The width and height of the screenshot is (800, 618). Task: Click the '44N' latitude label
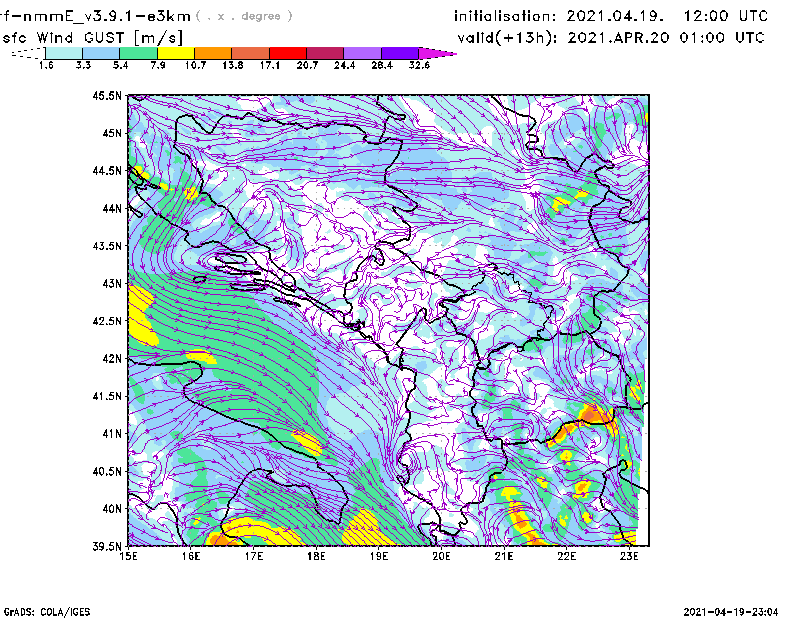tap(112, 208)
